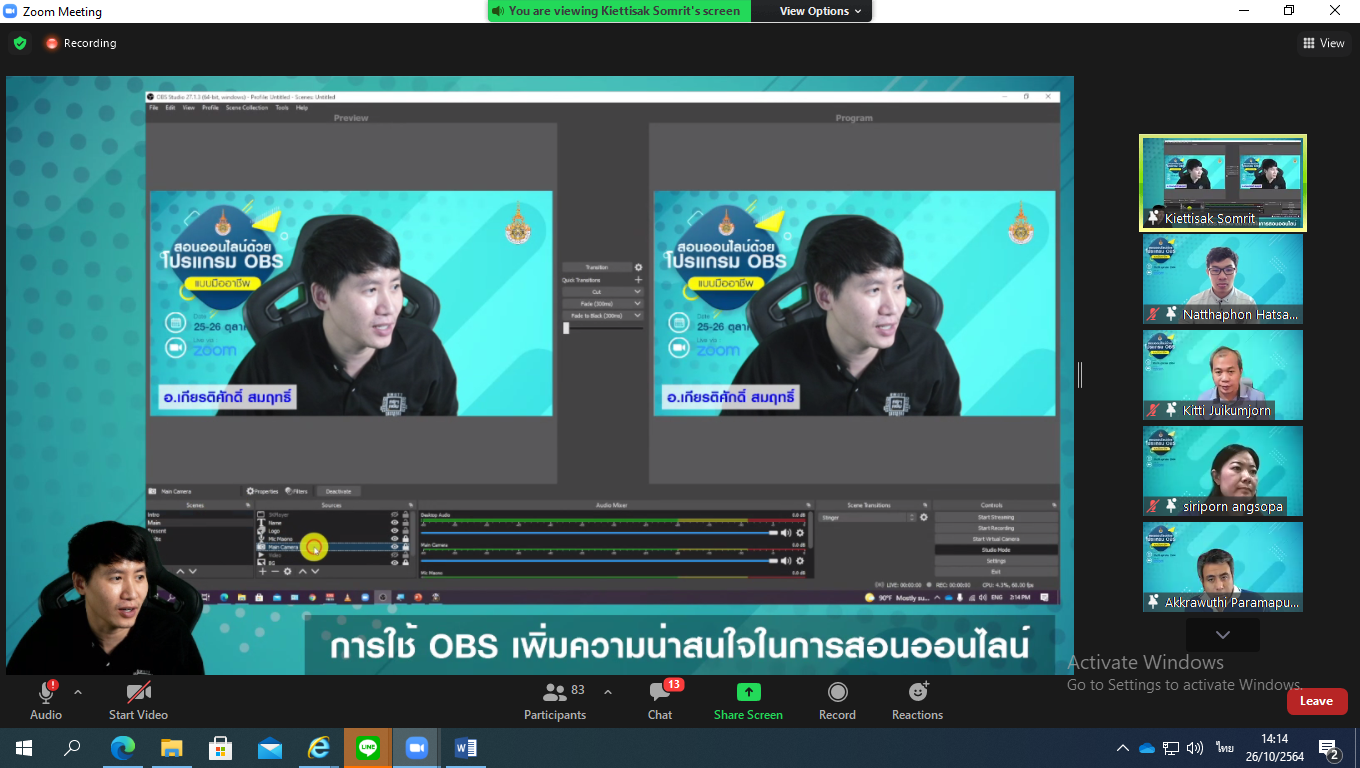This screenshot has height=768, width=1360.
Task: Open the Chat panel with 13 unread
Action: point(660,699)
